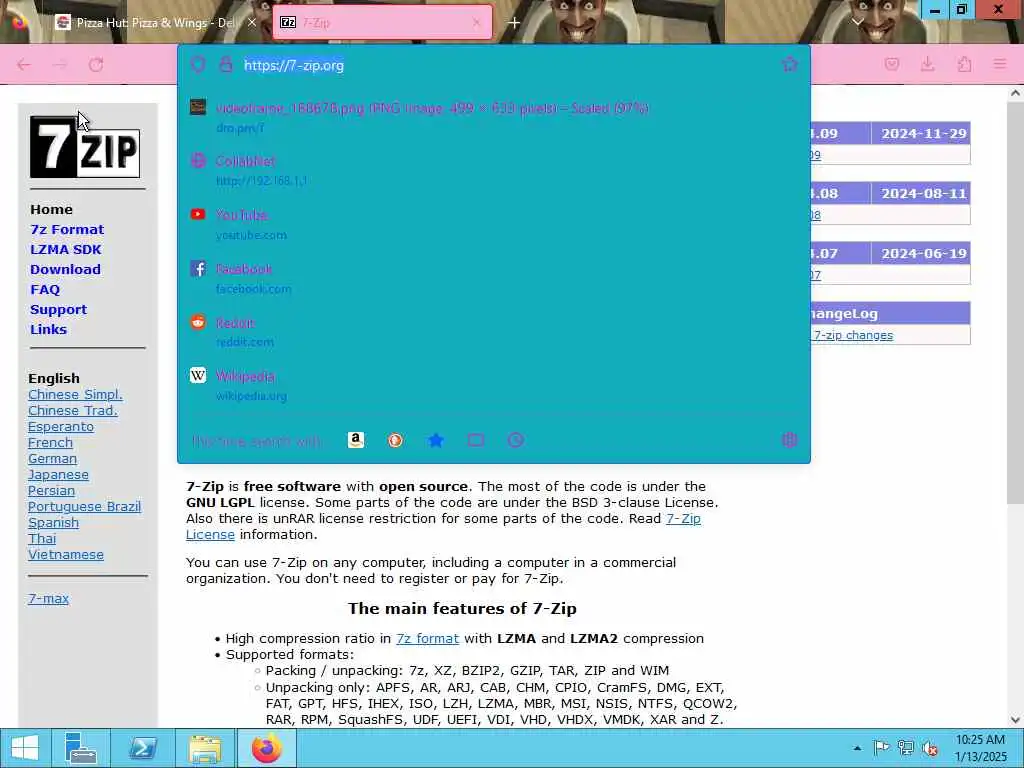
Task: Select the YouTube suggestion
Action: pos(494,224)
